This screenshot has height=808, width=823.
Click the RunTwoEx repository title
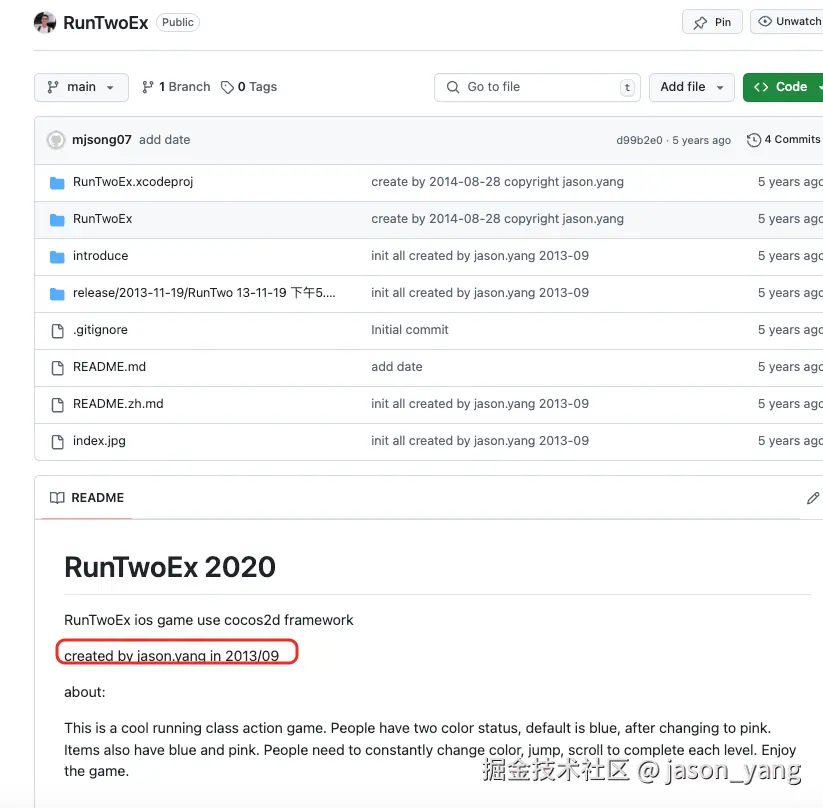[105, 23]
